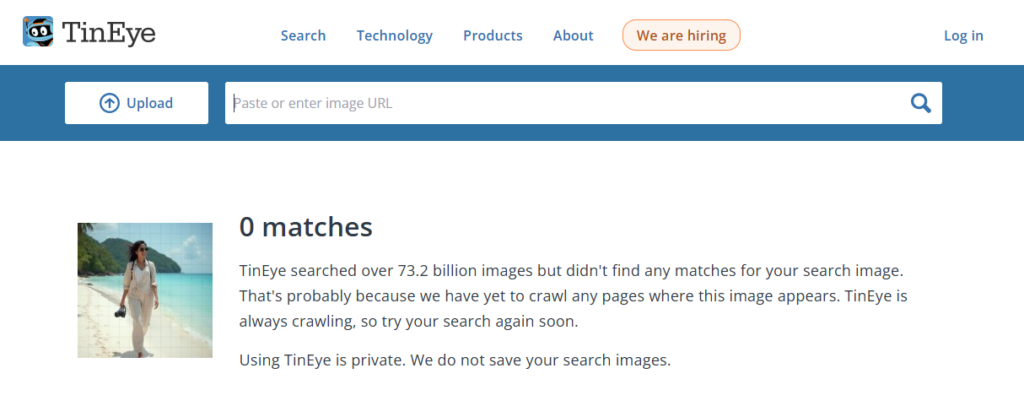Click the TinEye wordmark text

108,34
